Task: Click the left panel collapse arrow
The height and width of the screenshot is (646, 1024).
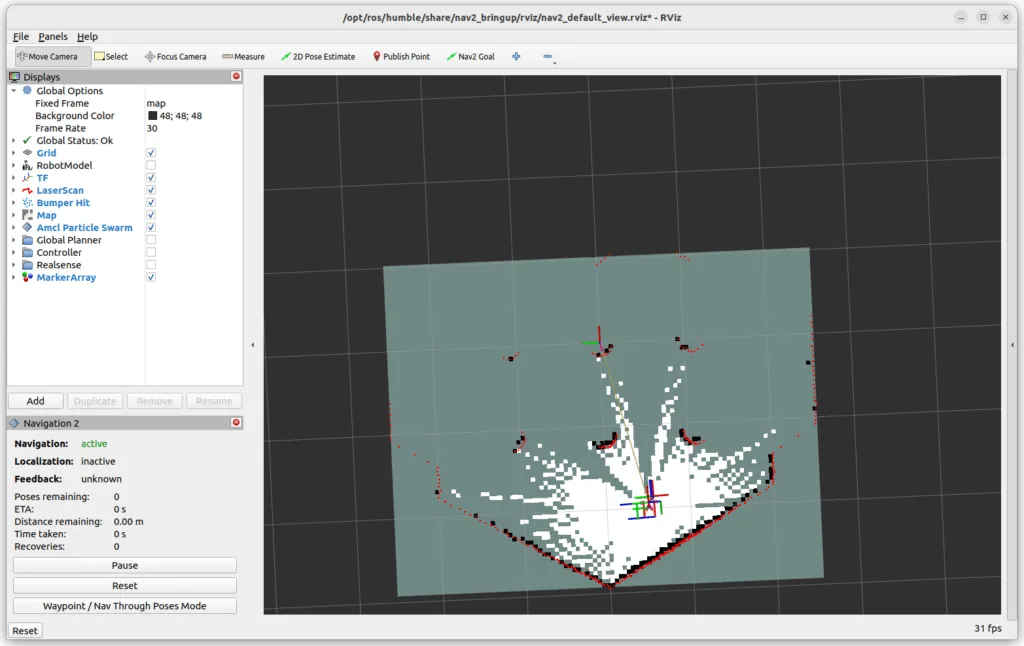Action: pos(253,345)
